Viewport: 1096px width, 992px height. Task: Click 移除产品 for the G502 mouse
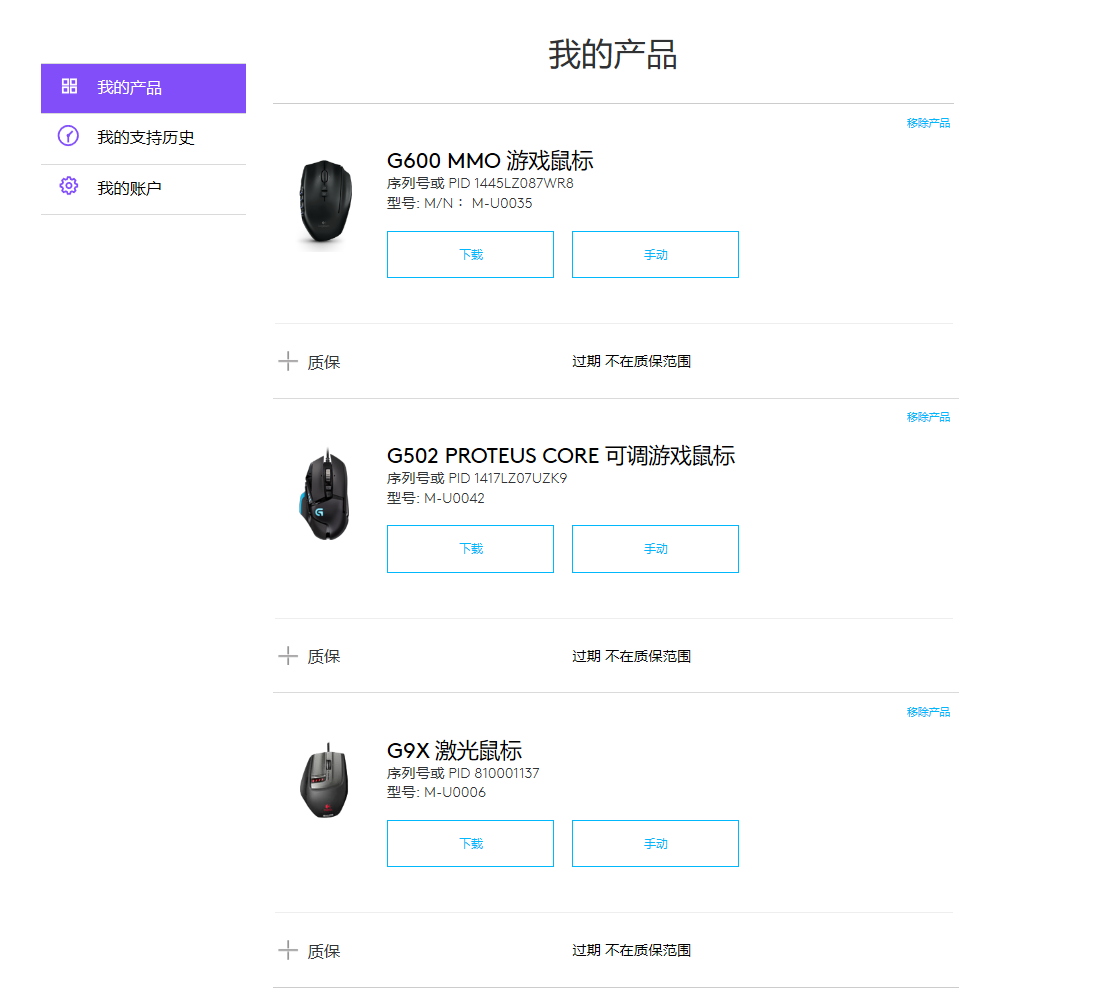point(926,417)
